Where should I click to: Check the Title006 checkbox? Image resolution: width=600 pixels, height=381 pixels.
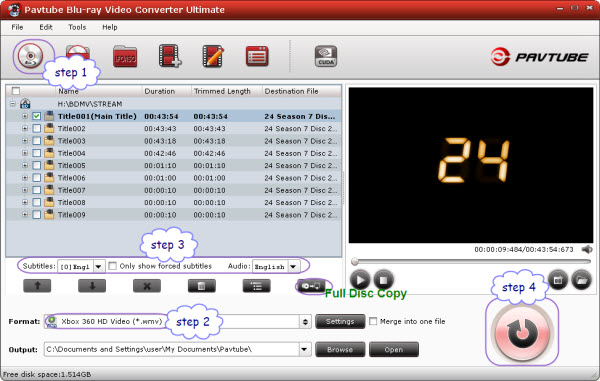coord(37,177)
